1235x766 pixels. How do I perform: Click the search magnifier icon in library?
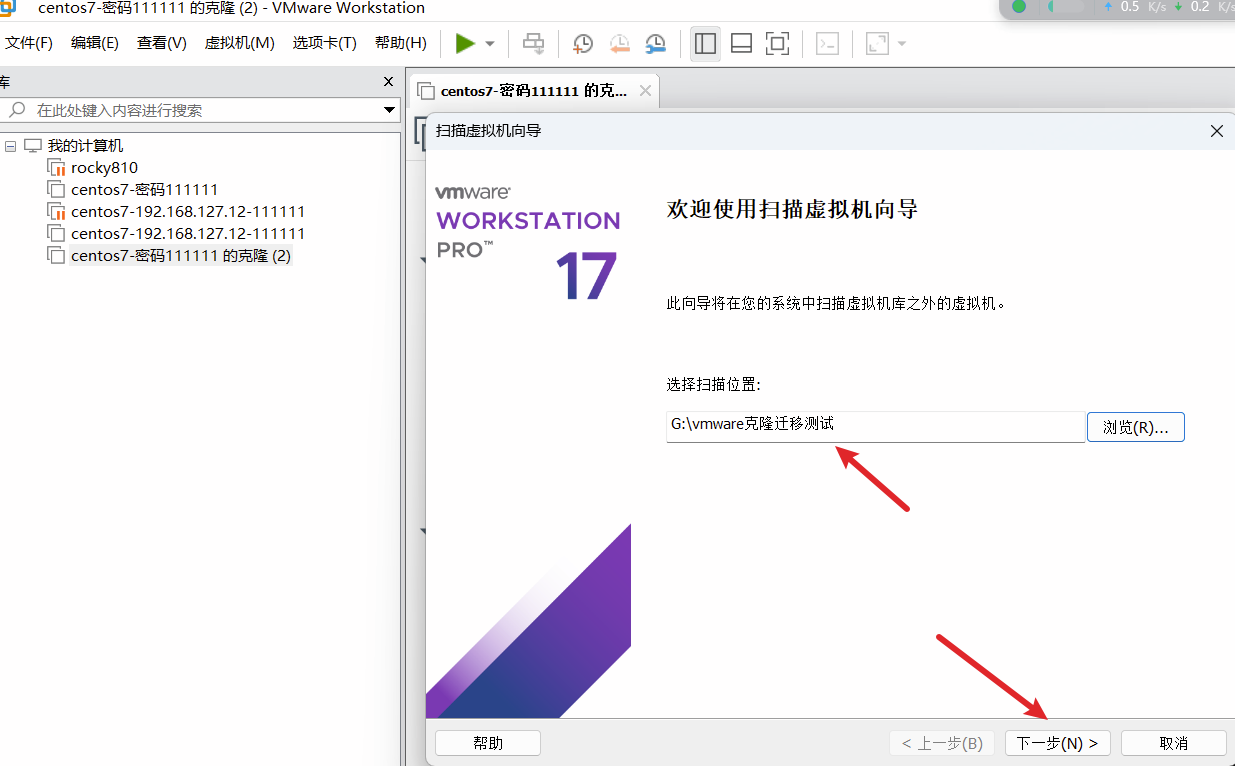(17, 110)
